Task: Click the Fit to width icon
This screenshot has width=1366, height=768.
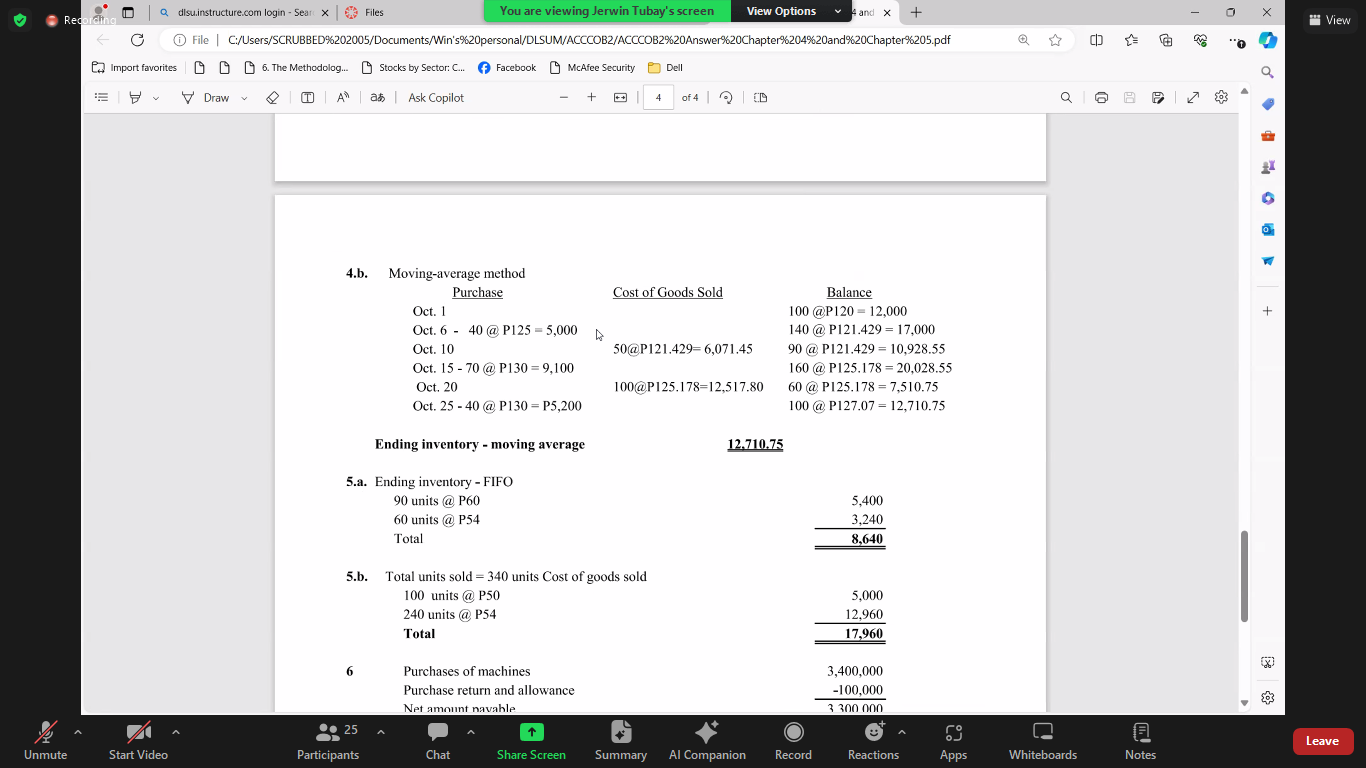Action: click(x=620, y=98)
